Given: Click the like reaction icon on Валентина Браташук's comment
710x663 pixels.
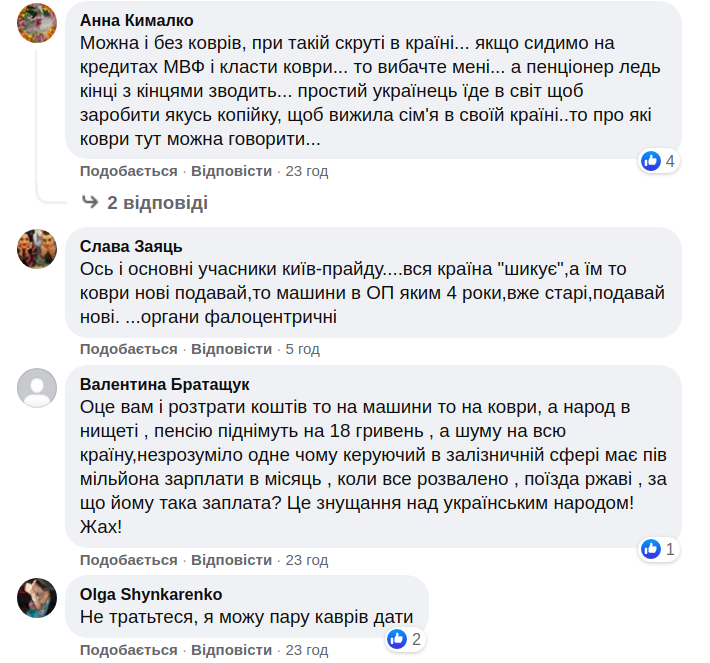Looking at the screenshot, I should (x=651, y=549).
